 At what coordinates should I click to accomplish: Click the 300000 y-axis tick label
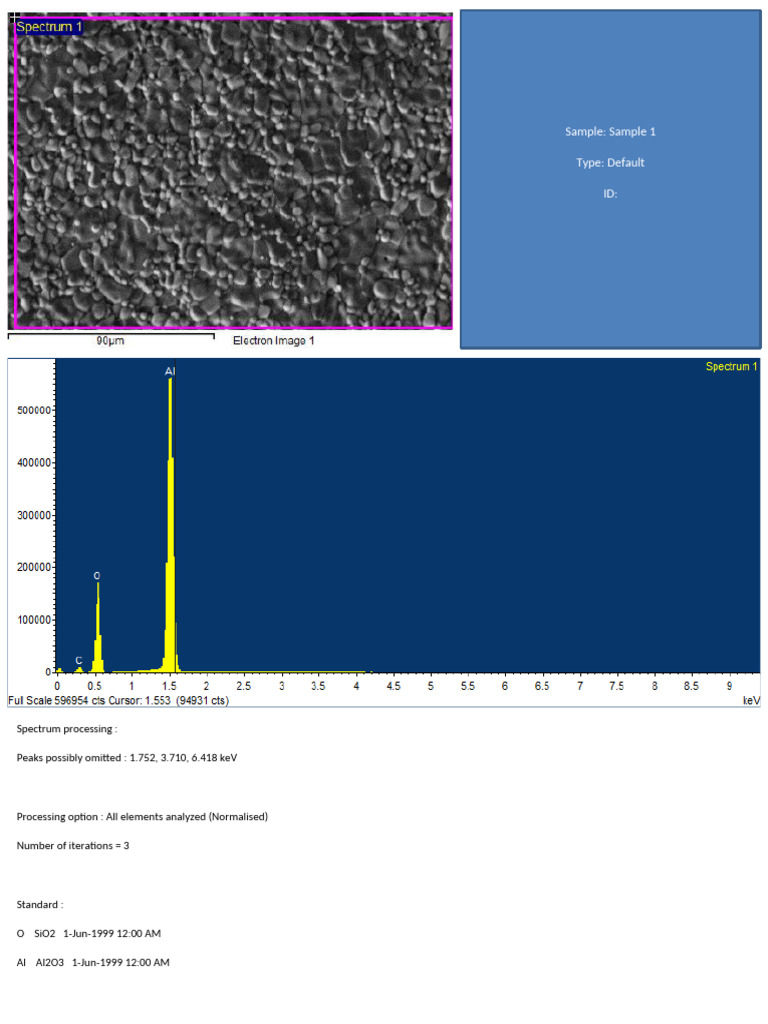click(34, 515)
